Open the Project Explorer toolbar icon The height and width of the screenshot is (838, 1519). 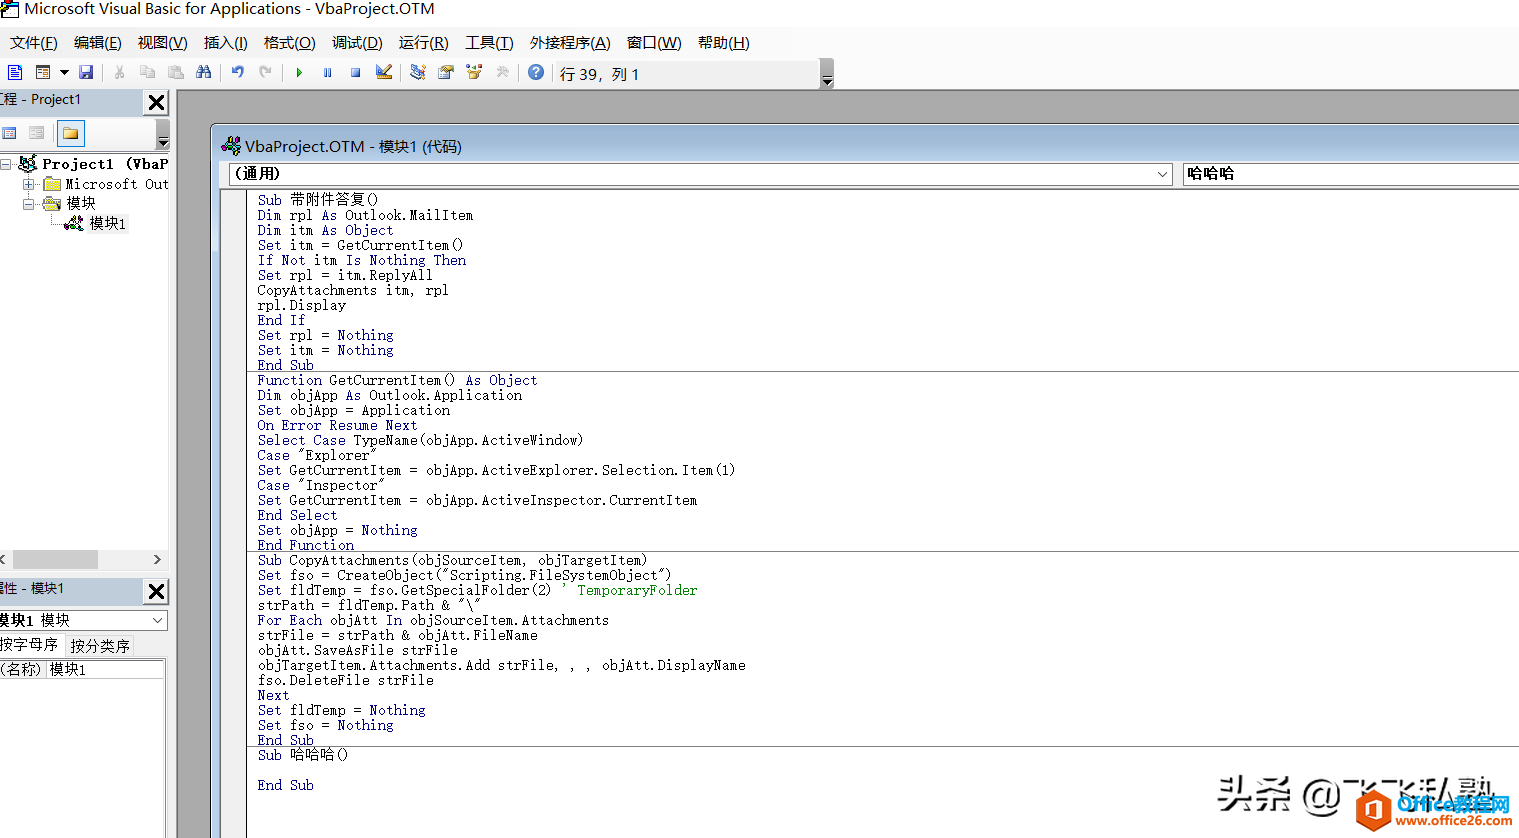point(418,72)
